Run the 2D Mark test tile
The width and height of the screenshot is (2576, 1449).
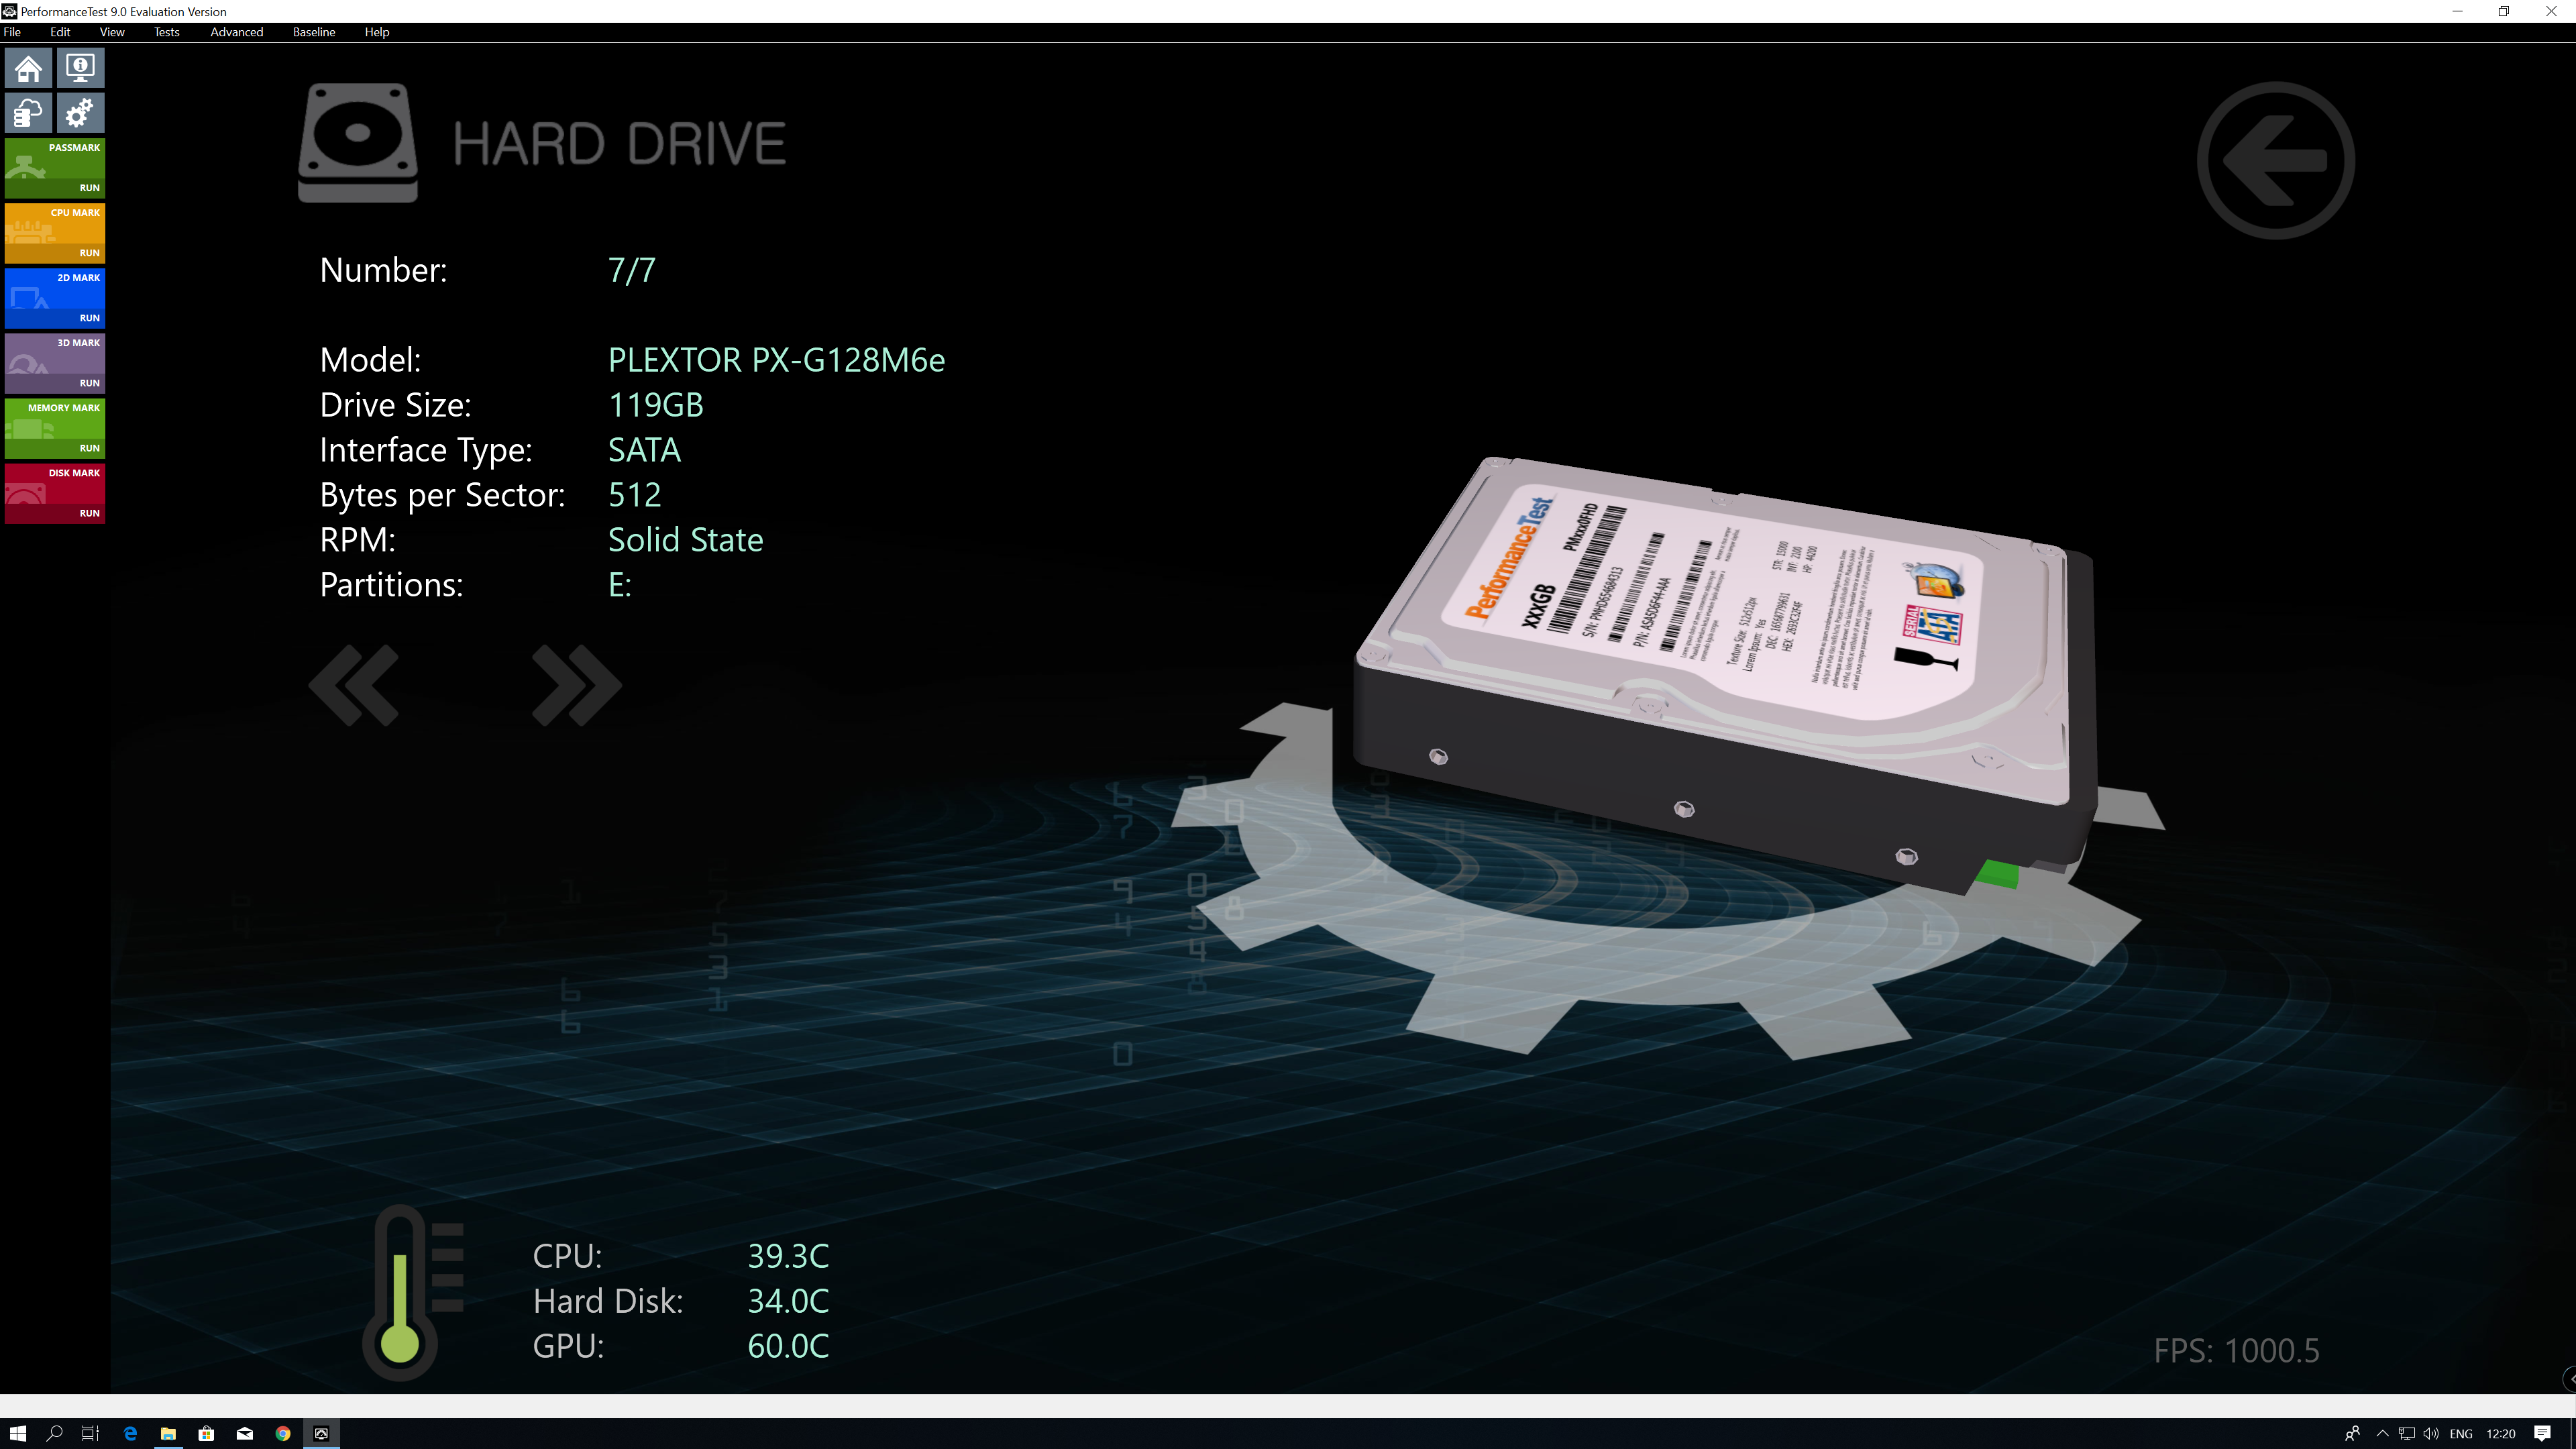[x=55, y=298]
